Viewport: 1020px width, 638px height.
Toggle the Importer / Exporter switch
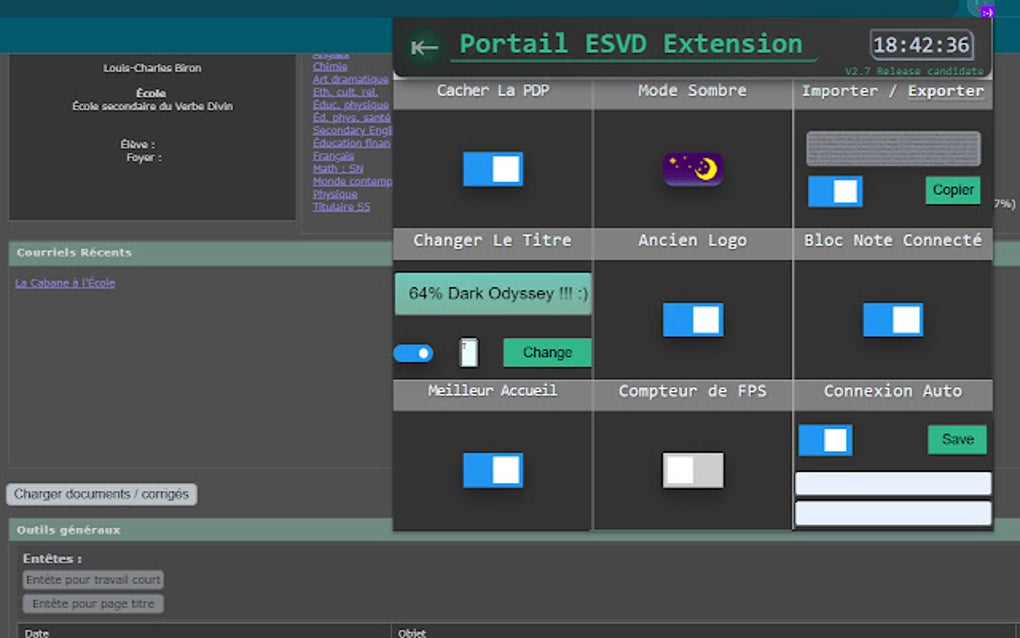coord(835,191)
